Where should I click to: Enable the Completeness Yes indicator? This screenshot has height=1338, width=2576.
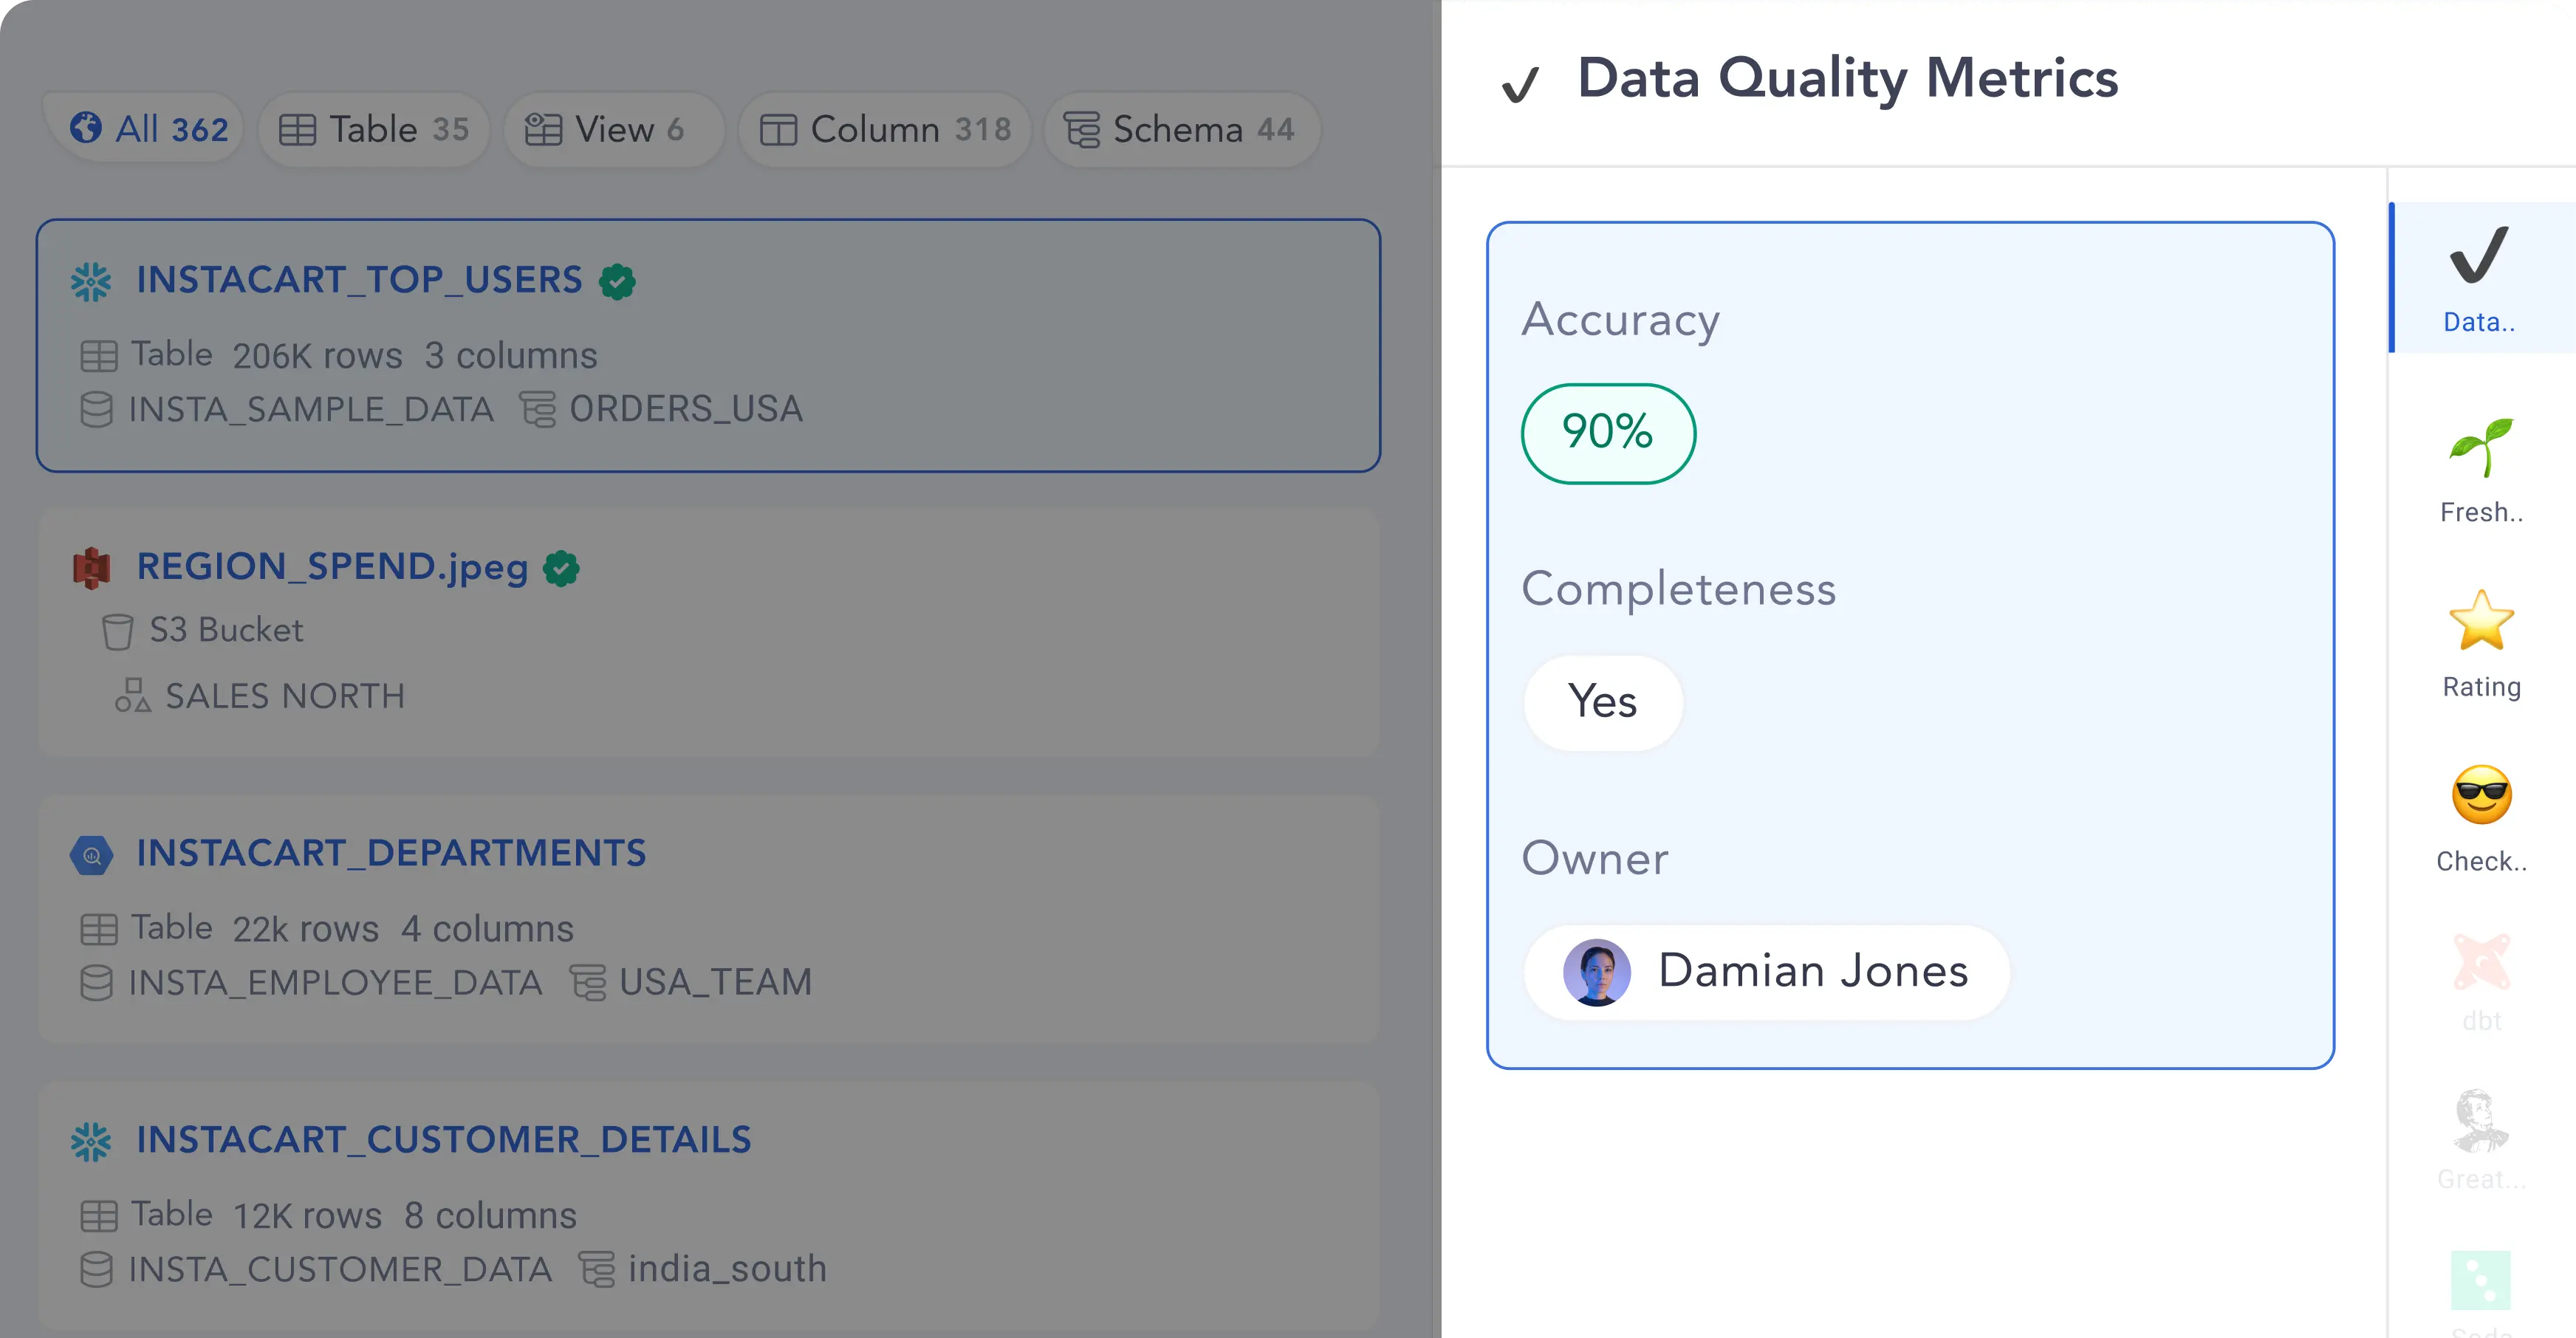pos(1600,701)
